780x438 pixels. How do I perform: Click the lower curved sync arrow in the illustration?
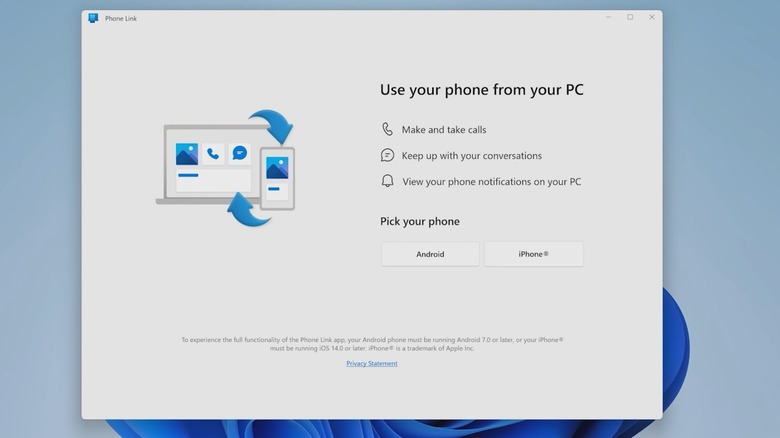click(248, 209)
